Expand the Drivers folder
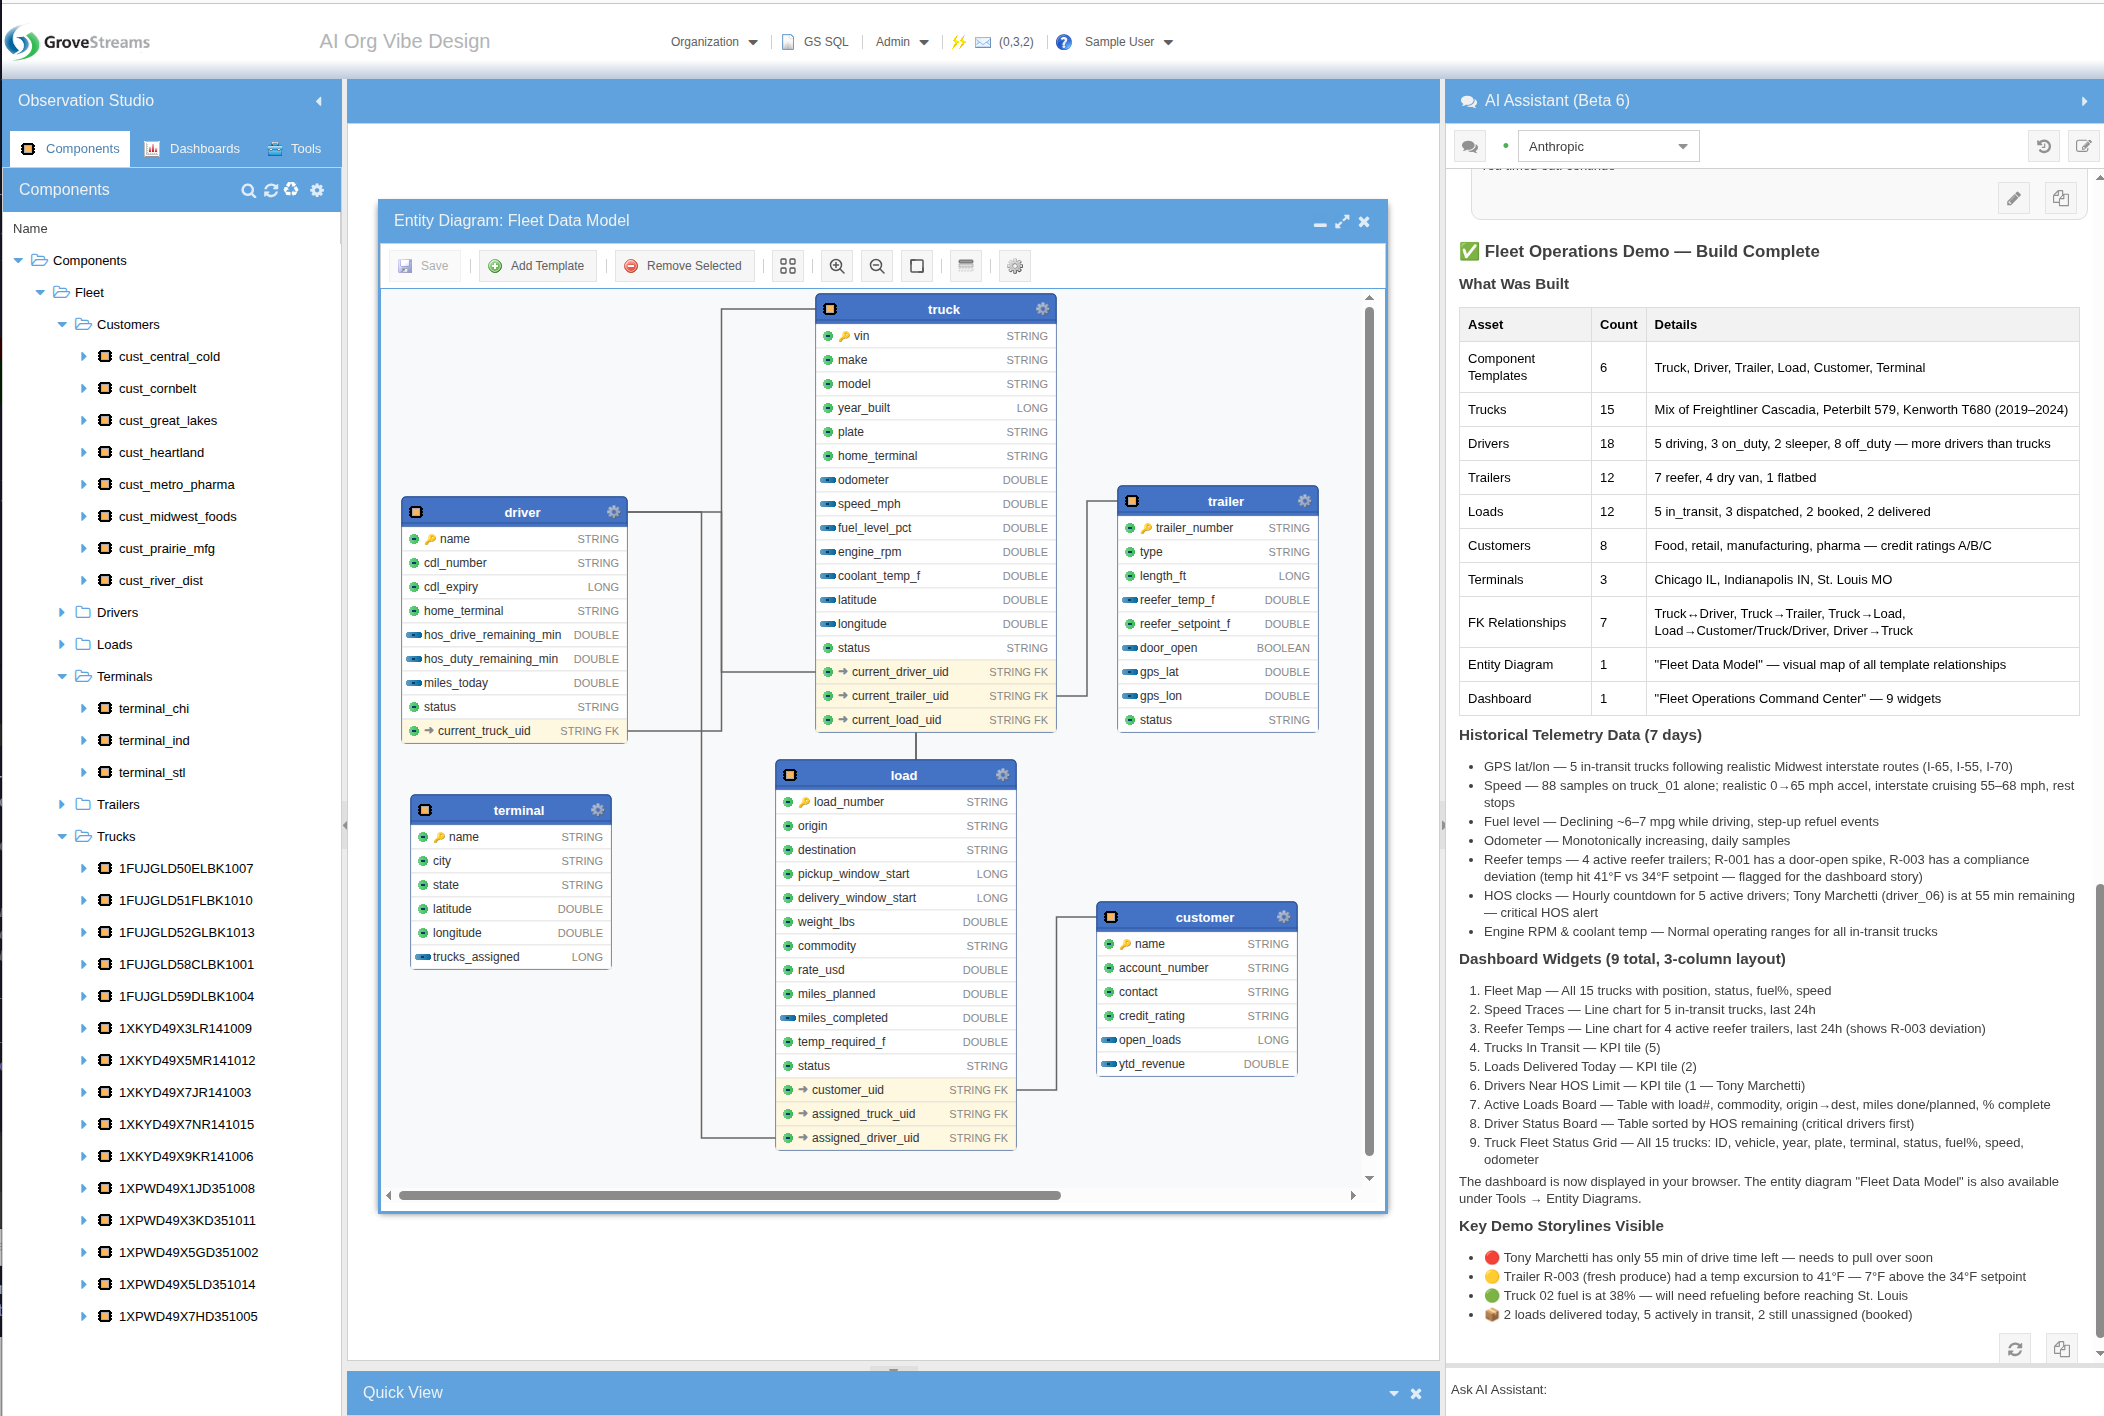This screenshot has width=2104, height=1416. click(62, 613)
